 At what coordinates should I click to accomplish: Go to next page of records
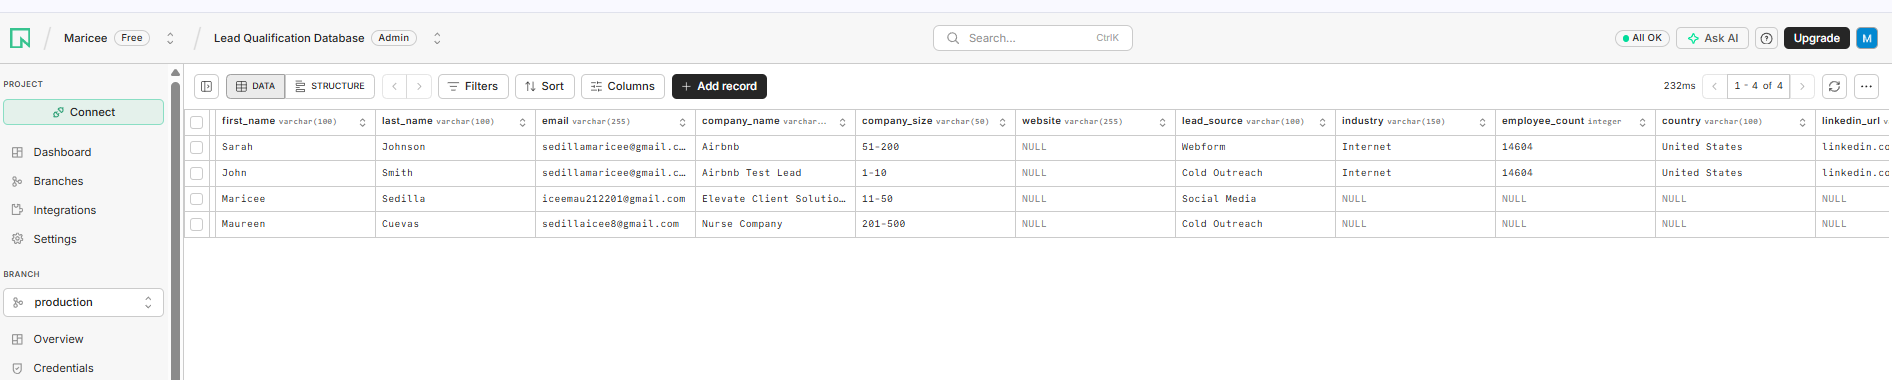tap(1802, 86)
